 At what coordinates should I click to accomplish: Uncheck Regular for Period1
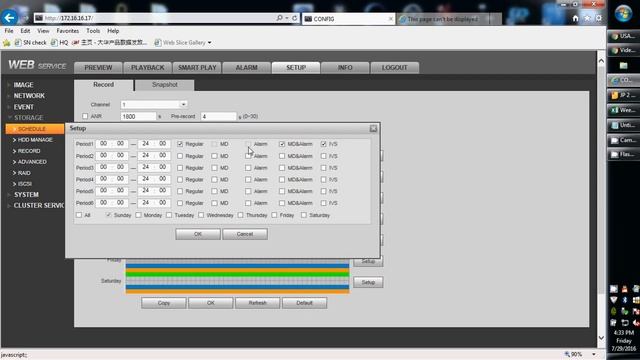point(180,144)
